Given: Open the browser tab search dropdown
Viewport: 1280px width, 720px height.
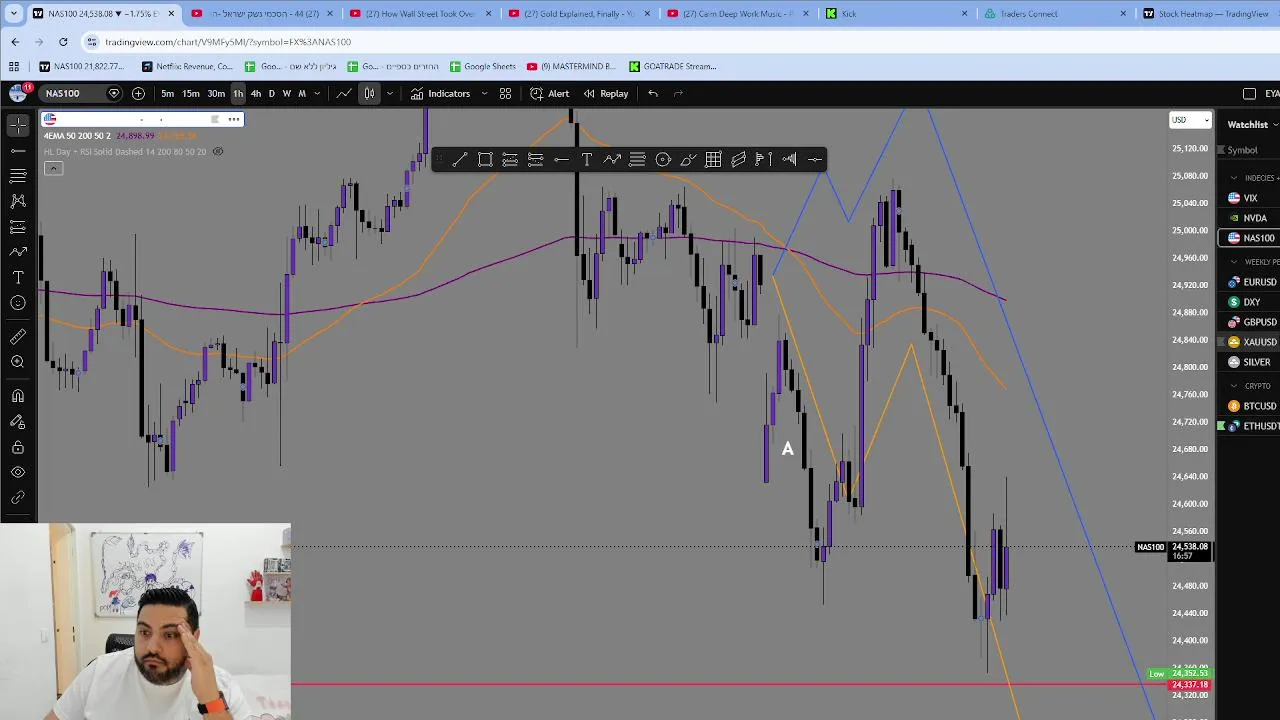Looking at the screenshot, I should click(13, 13).
